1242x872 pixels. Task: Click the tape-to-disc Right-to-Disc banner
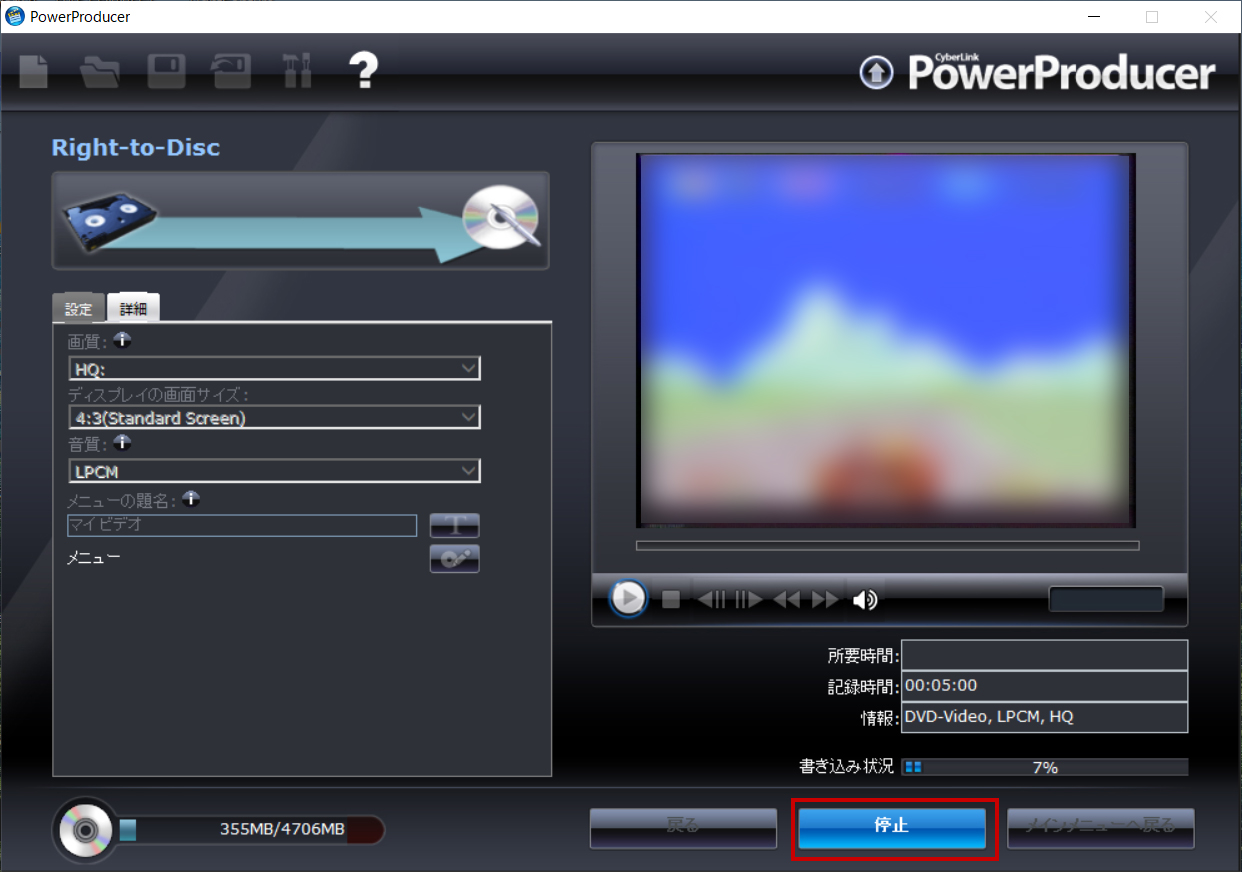300,221
